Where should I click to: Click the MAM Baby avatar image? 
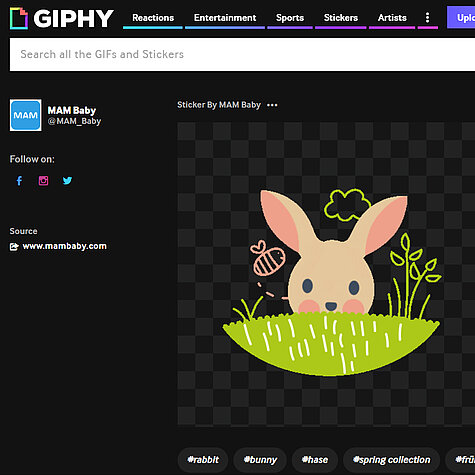(x=26, y=115)
